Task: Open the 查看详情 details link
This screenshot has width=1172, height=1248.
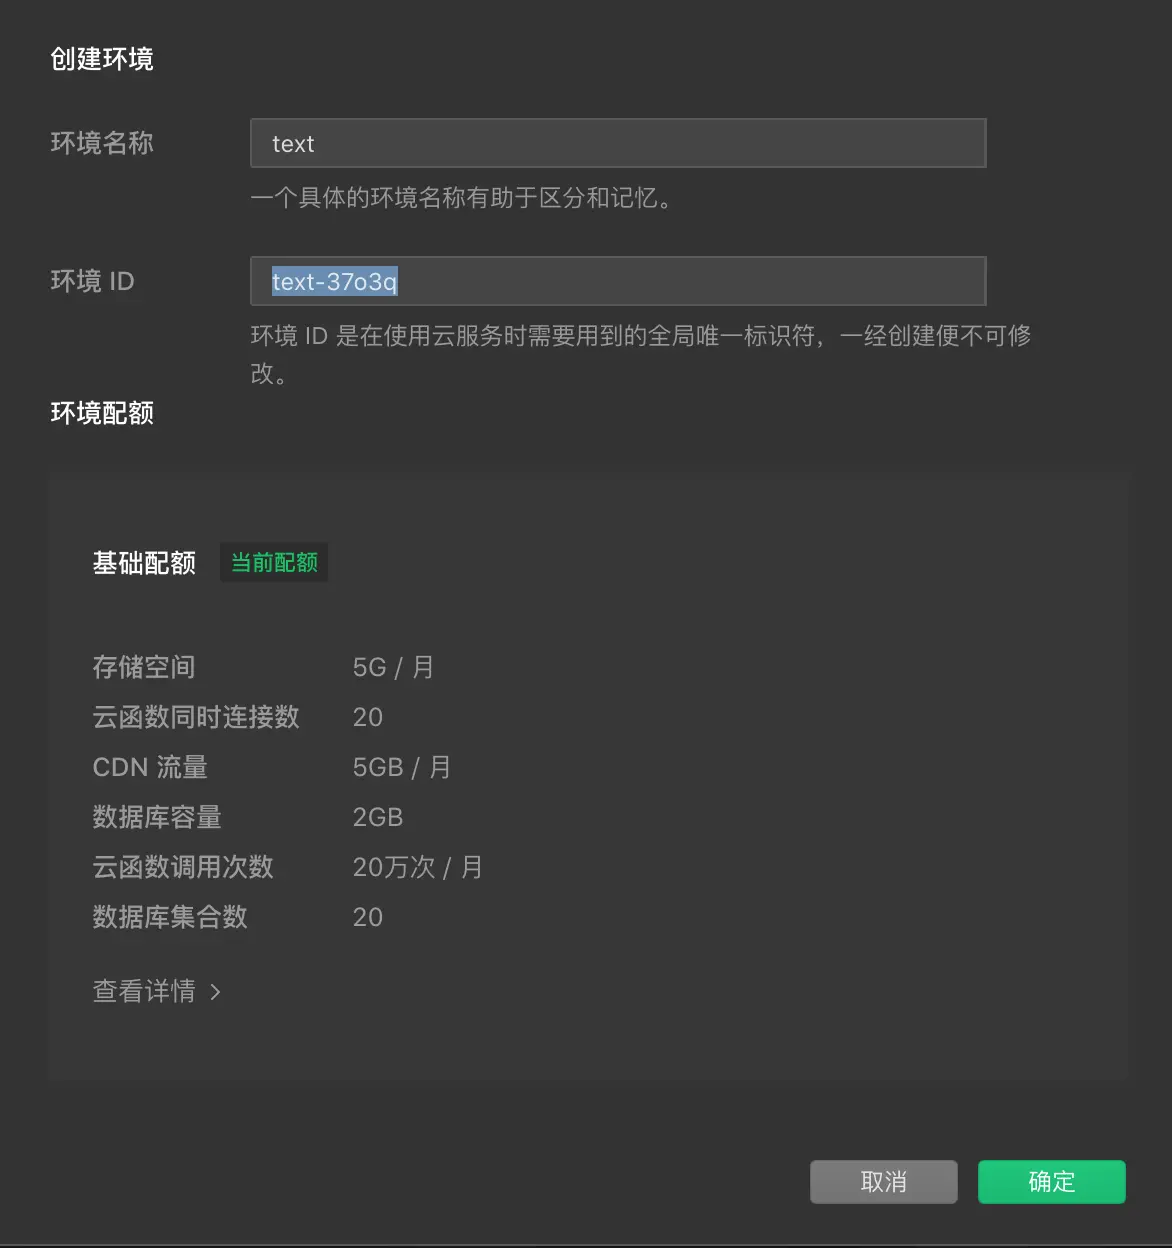Action: coord(144,991)
